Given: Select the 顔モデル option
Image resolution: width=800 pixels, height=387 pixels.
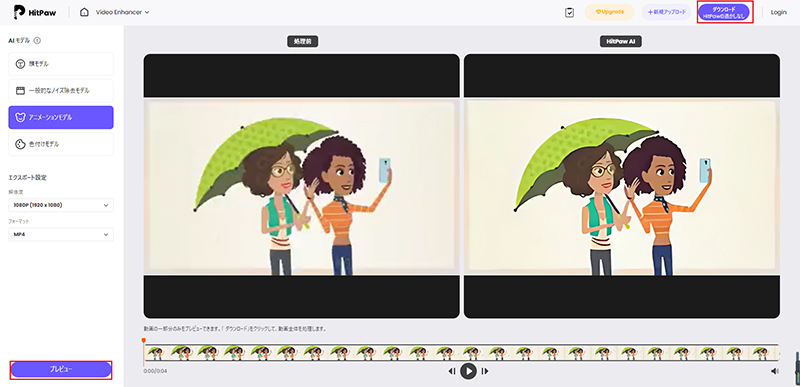Looking at the screenshot, I should click(x=61, y=64).
